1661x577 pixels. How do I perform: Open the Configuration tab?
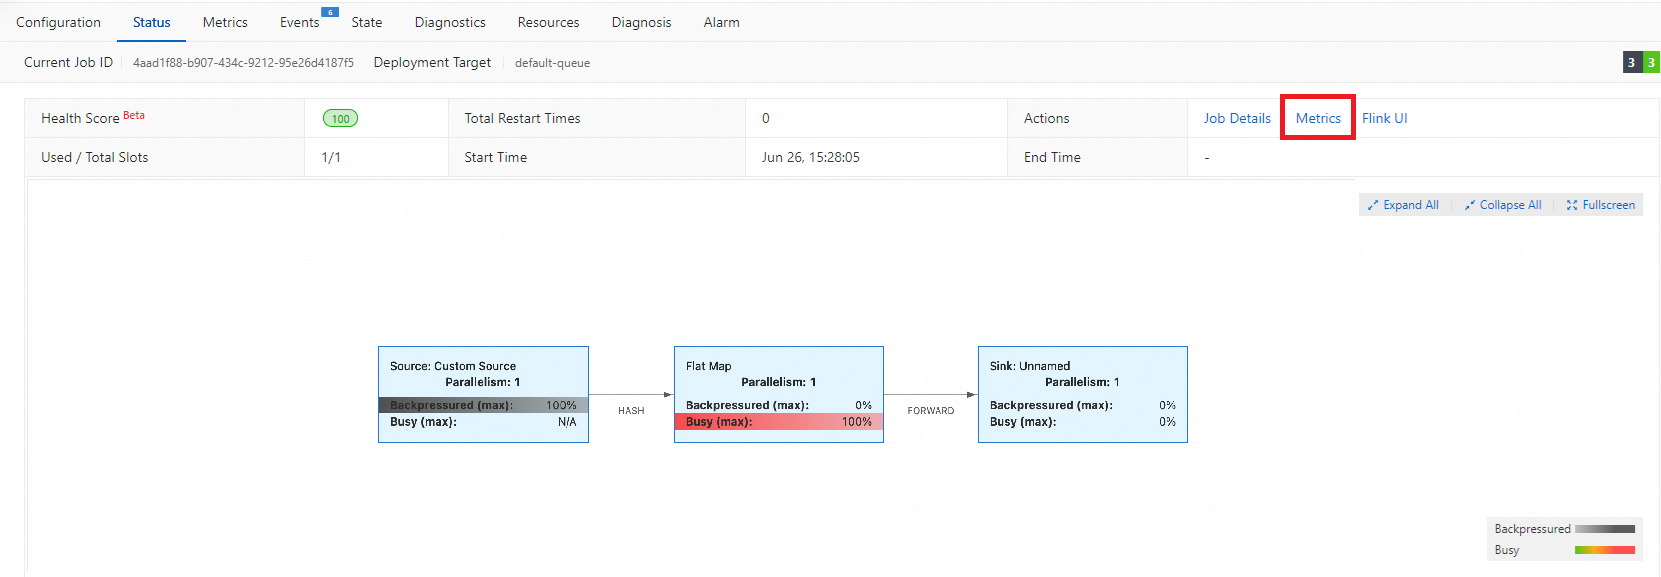58,22
